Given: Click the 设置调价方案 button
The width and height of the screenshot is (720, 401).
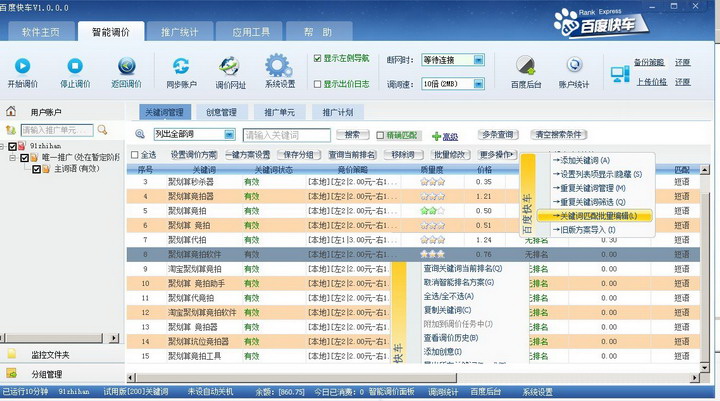Looking at the screenshot, I should [x=194, y=155].
